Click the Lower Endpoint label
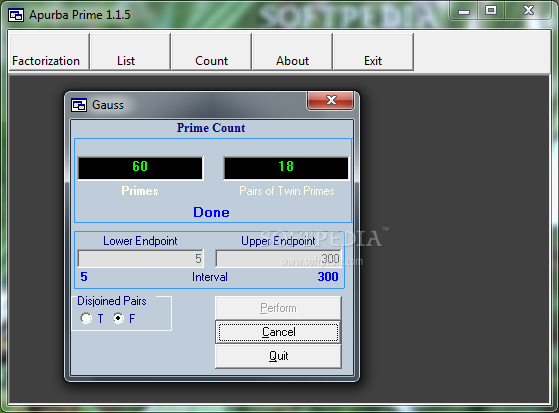 click(140, 241)
